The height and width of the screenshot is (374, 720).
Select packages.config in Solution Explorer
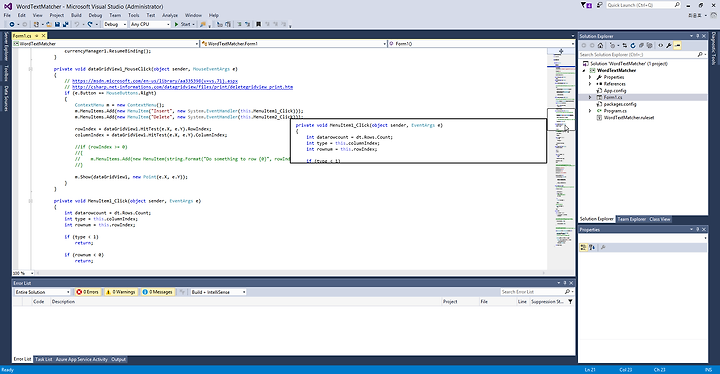(x=620, y=104)
